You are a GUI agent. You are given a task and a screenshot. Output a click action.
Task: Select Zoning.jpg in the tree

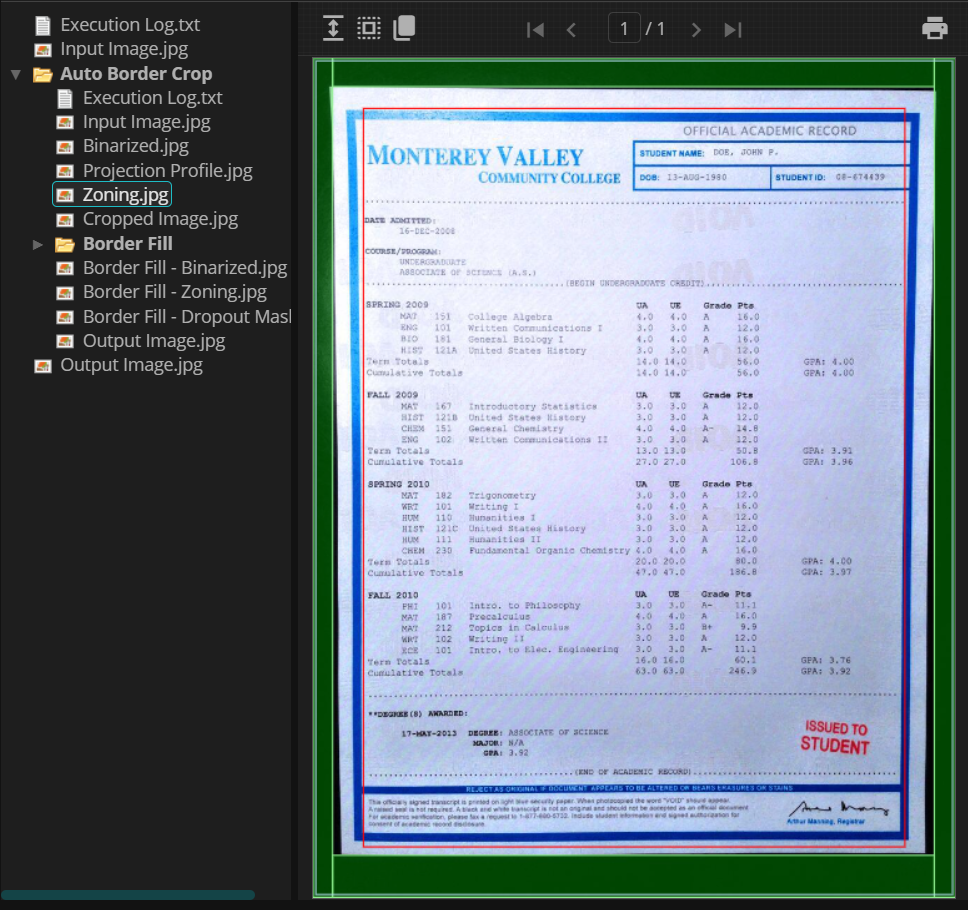click(x=125, y=194)
